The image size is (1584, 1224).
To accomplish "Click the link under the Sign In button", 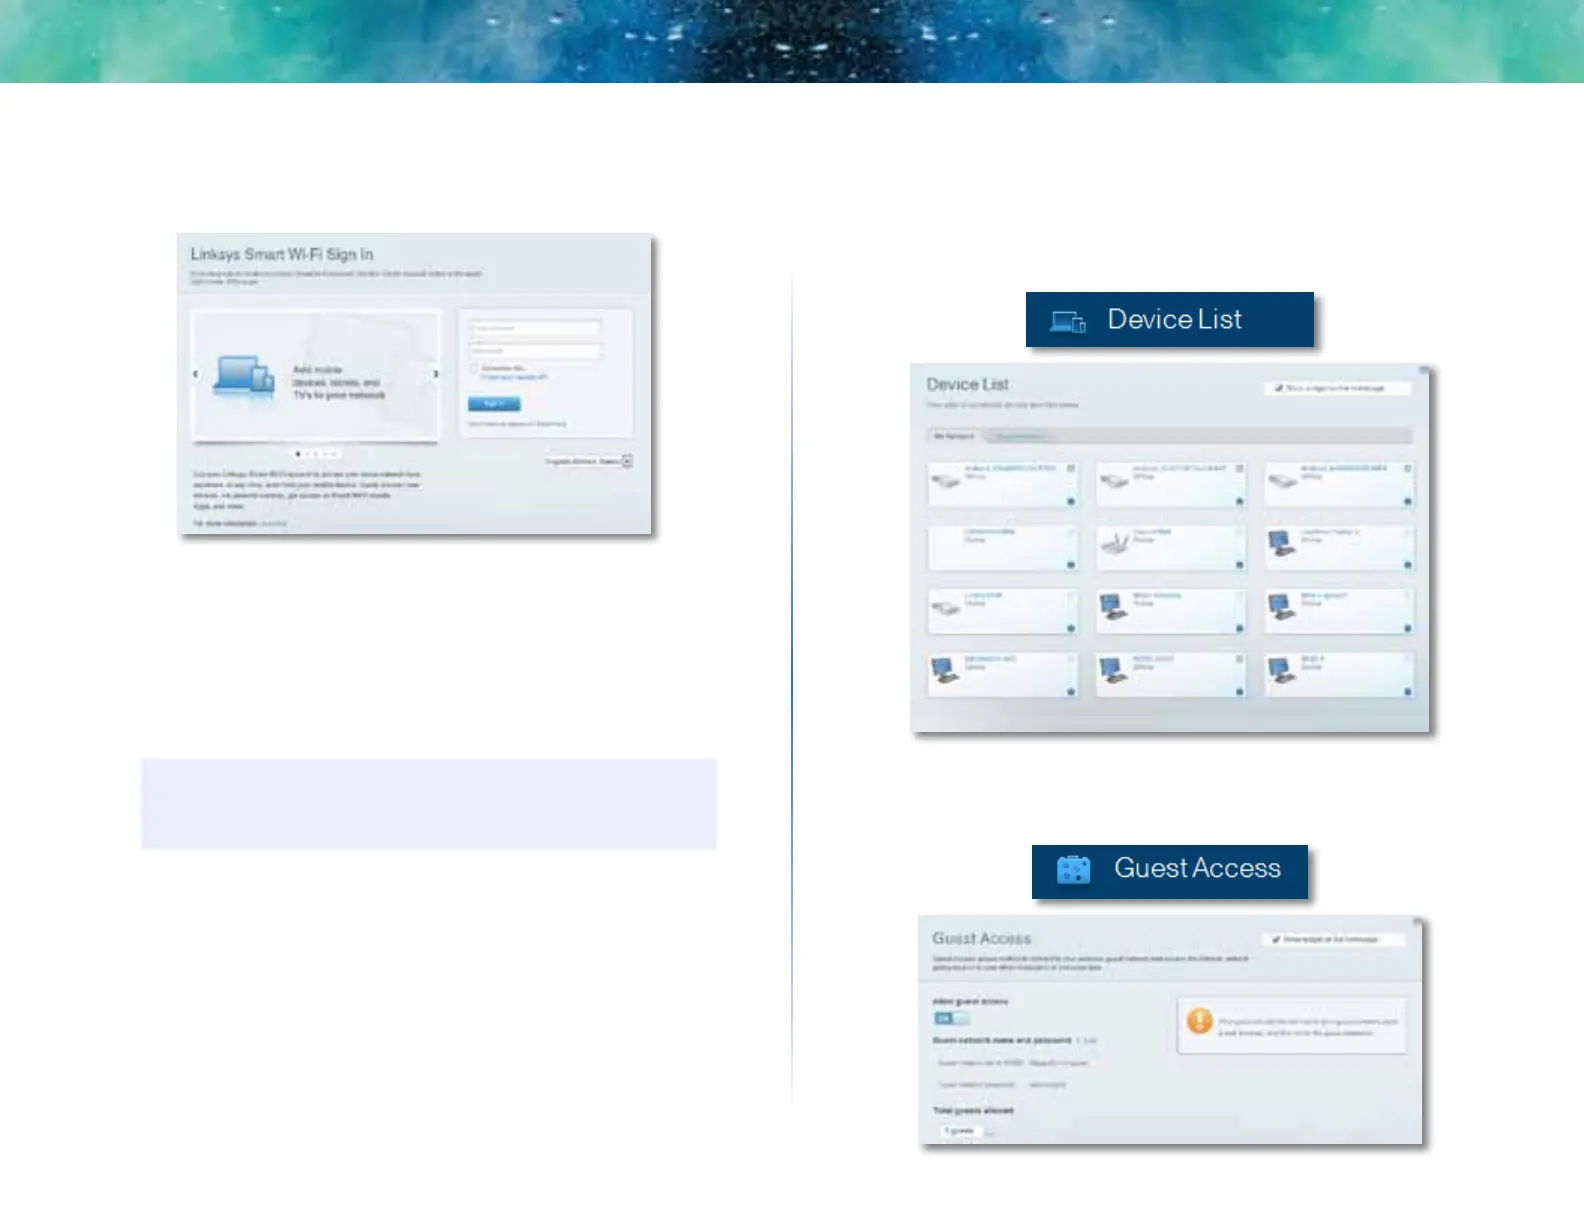I will tap(517, 424).
